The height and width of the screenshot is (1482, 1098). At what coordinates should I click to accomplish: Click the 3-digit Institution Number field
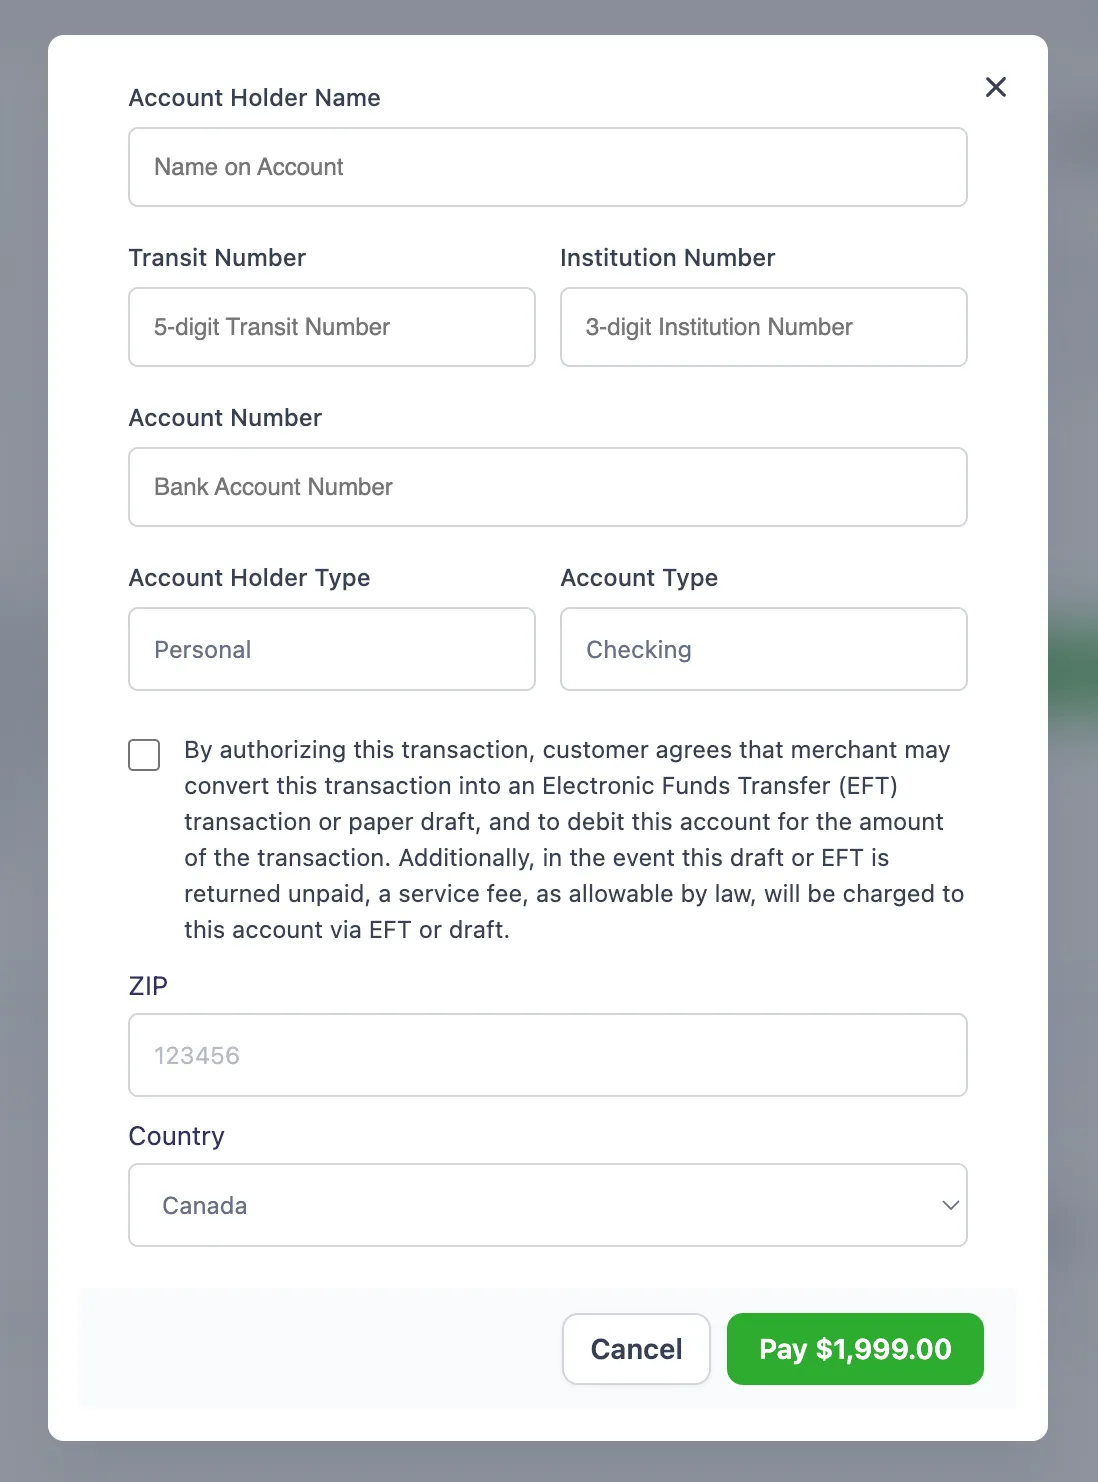point(763,327)
